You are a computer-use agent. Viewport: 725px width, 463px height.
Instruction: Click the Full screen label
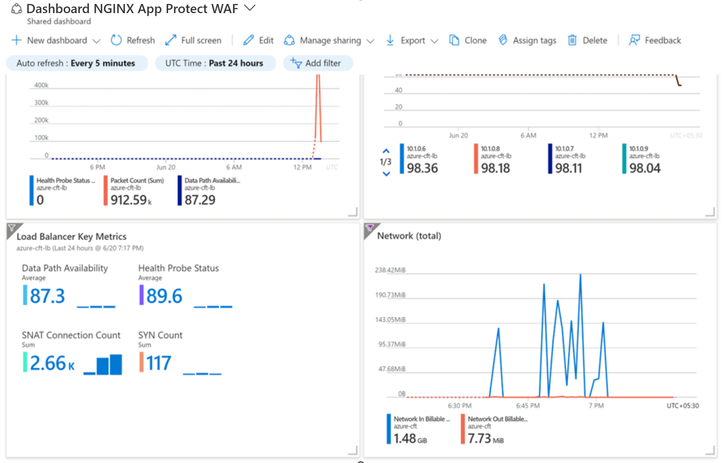point(201,40)
